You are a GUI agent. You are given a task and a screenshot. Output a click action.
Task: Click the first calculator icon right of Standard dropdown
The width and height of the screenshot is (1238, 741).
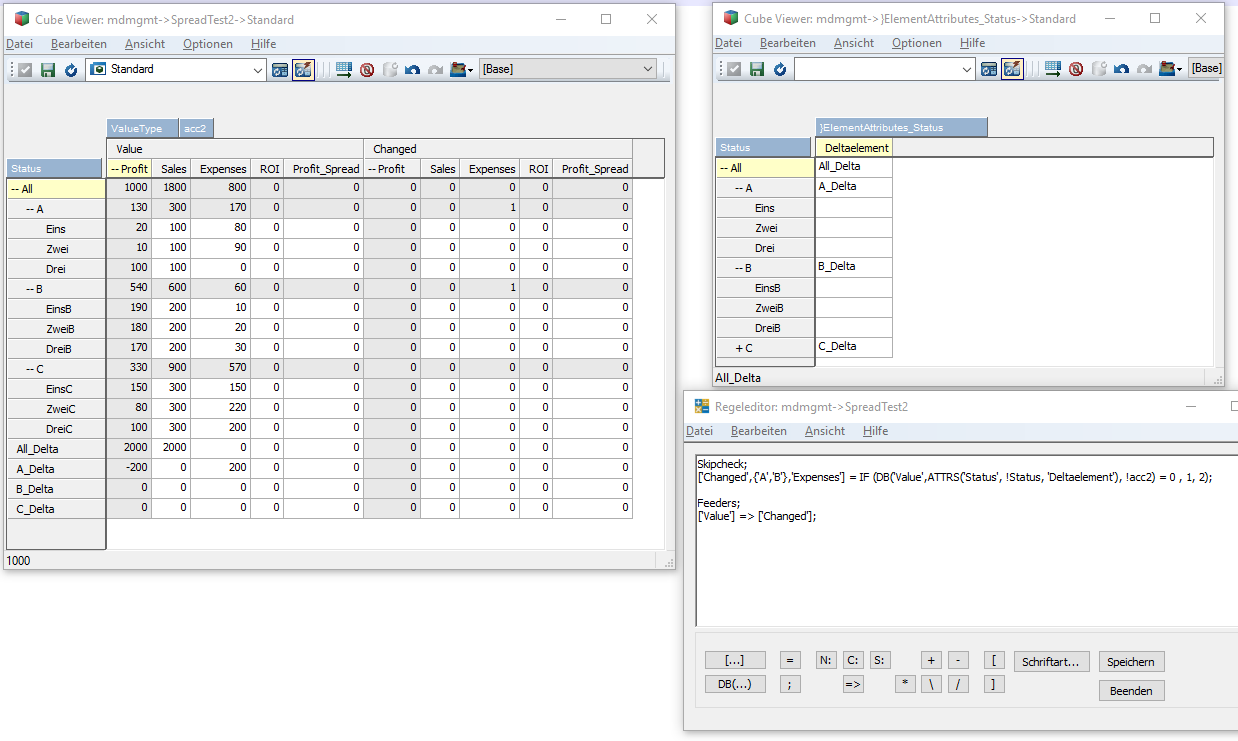pyautogui.click(x=280, y=70)
